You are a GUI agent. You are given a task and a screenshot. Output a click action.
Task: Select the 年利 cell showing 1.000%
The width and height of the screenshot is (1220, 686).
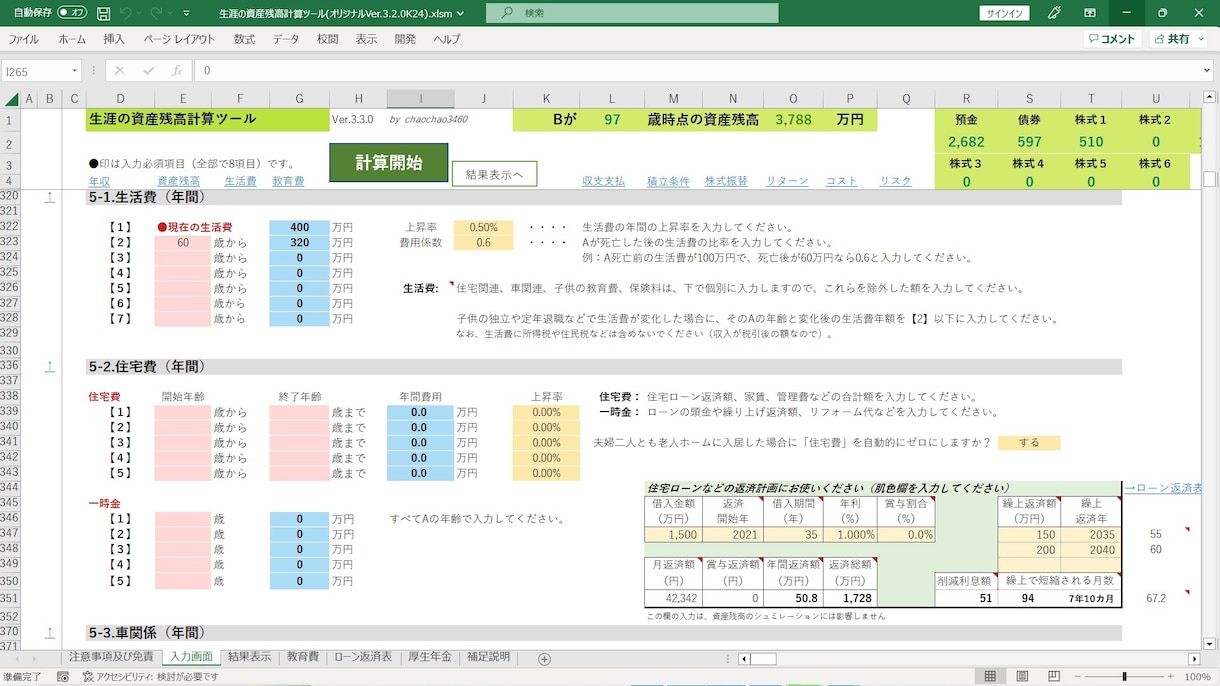[849, 535]
